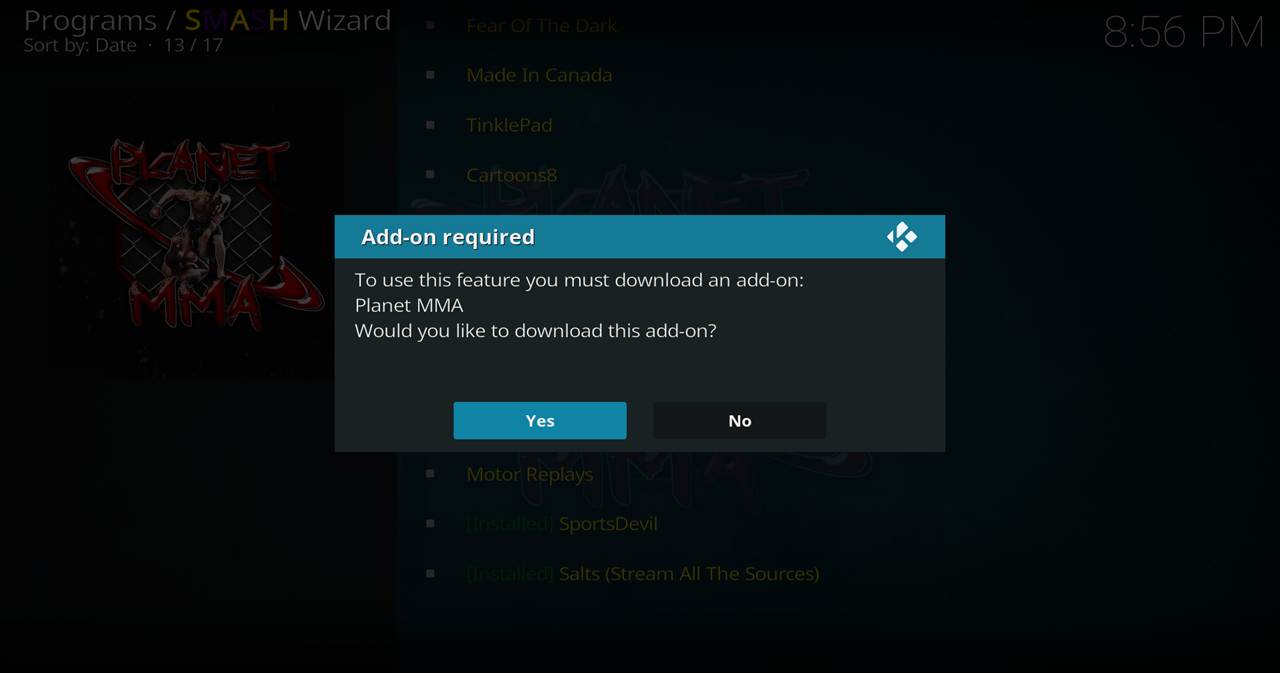This screenshot has height=673, width=1280.
Task: Click the Sort by: Date label
Action: (x=80, y=46)
